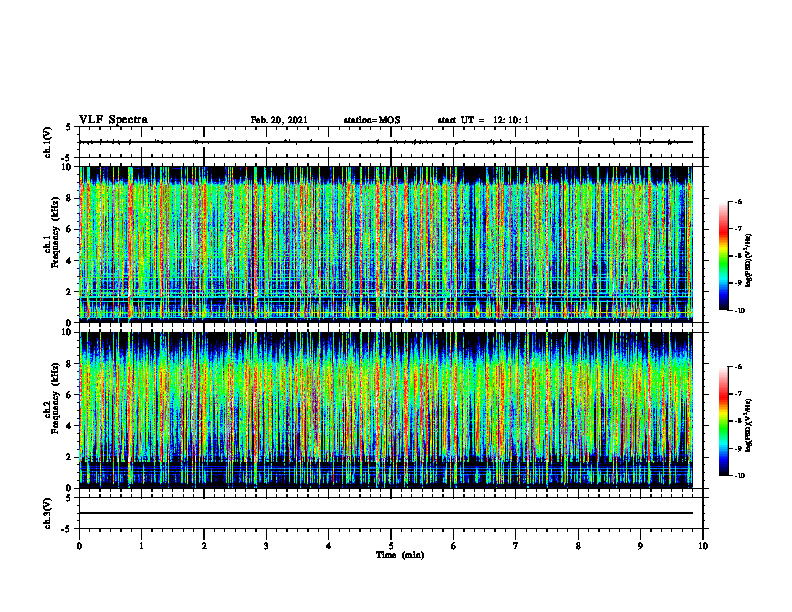Click time axis tick label "3"
The width and height of the screenshot is (792, 612).
pos(266,546)
